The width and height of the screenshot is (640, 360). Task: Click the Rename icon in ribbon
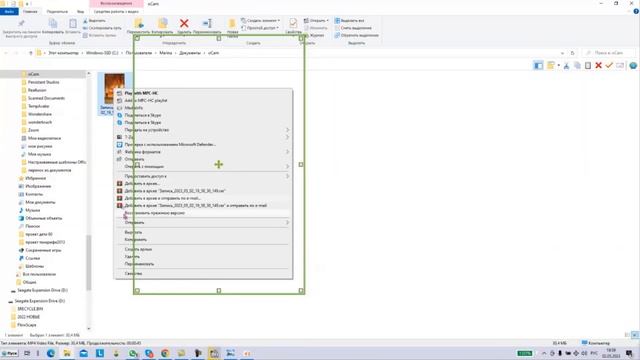point(207,23)
